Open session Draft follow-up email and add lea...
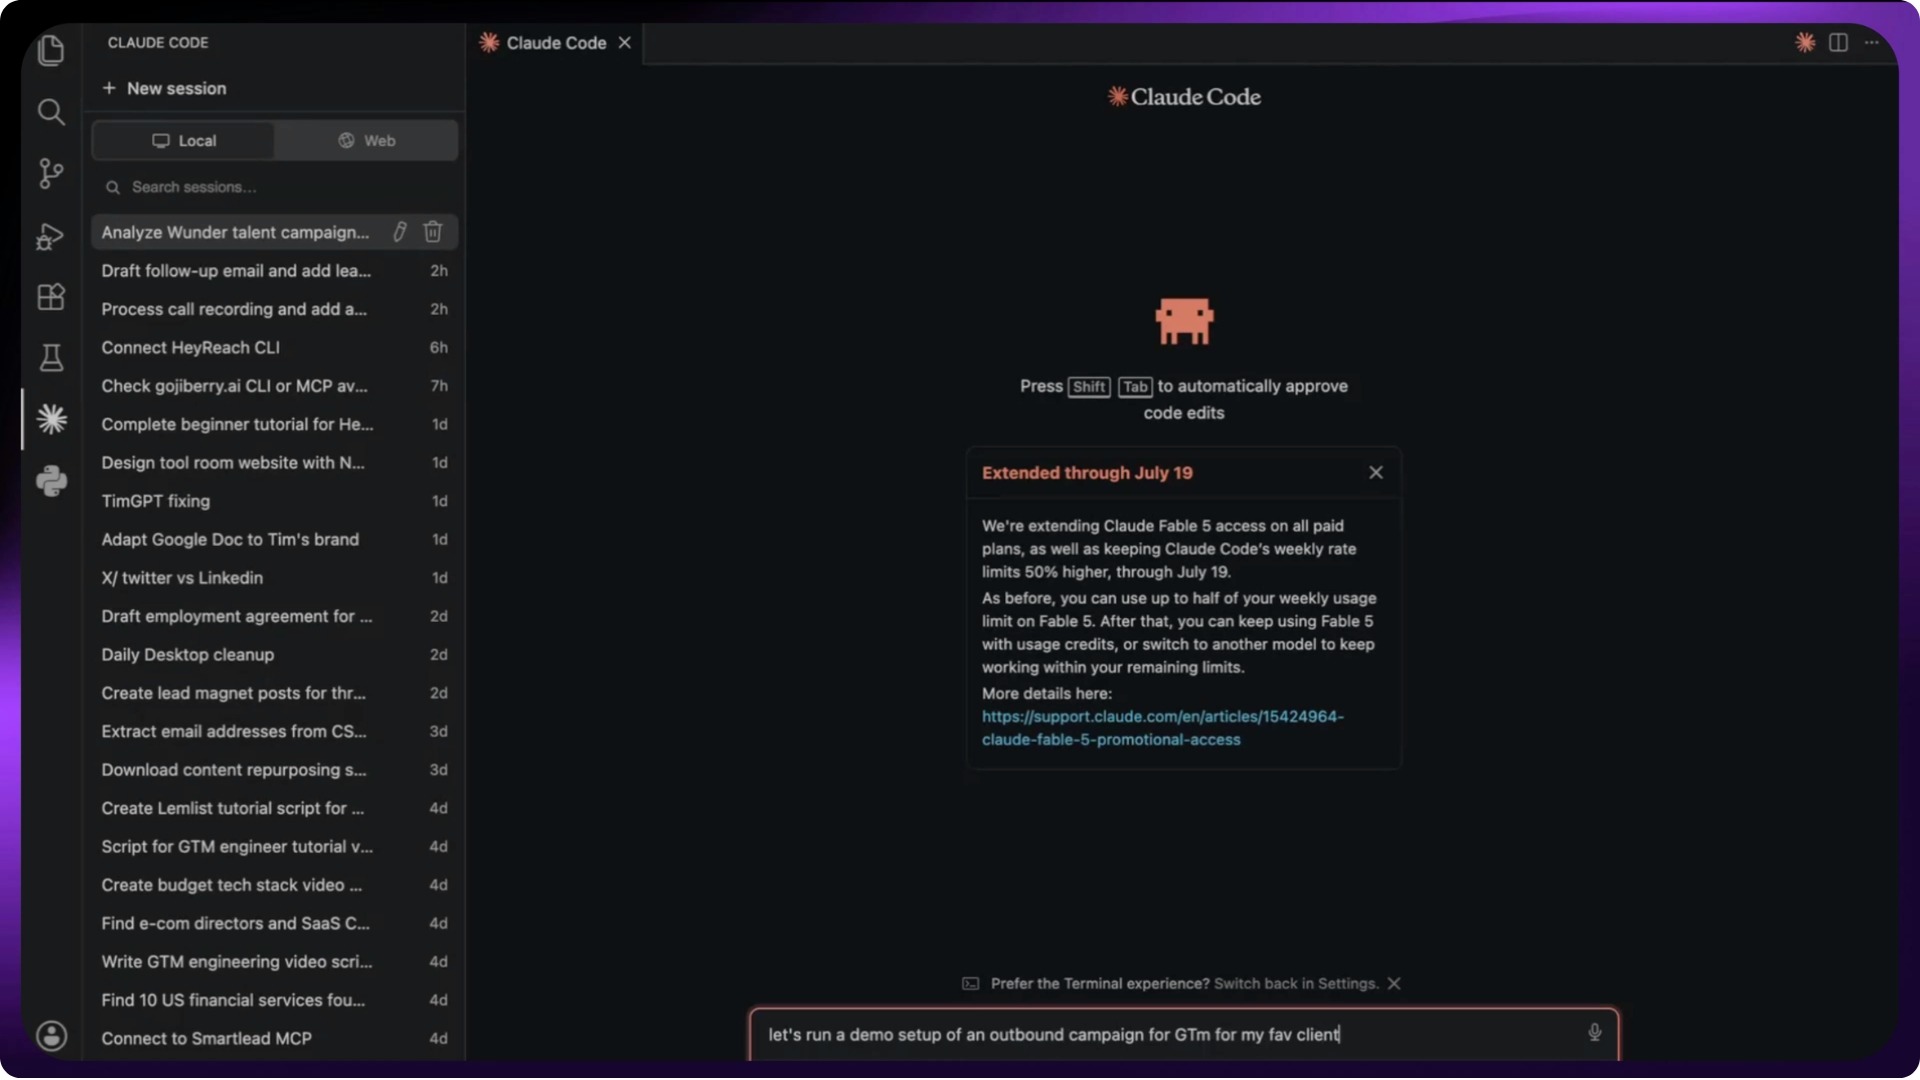This screenshot has width=1920, height=1080. [275, 271]
